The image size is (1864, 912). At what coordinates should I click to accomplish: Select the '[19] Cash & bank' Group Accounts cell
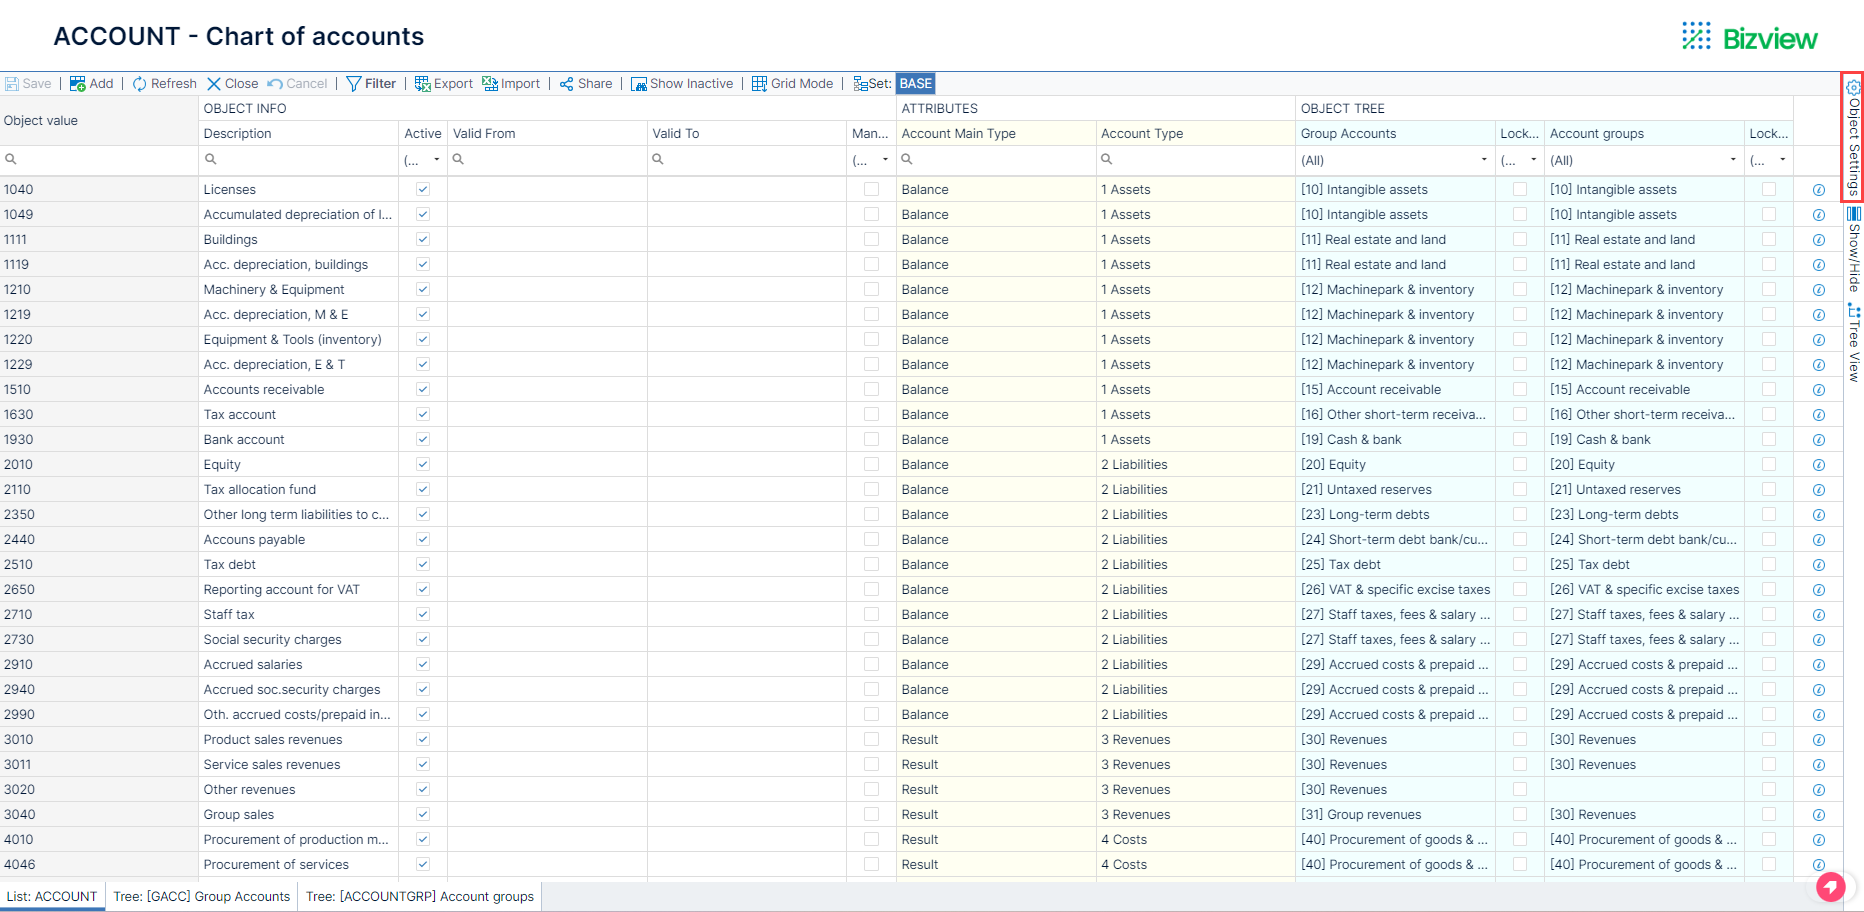pos(1395,440)
